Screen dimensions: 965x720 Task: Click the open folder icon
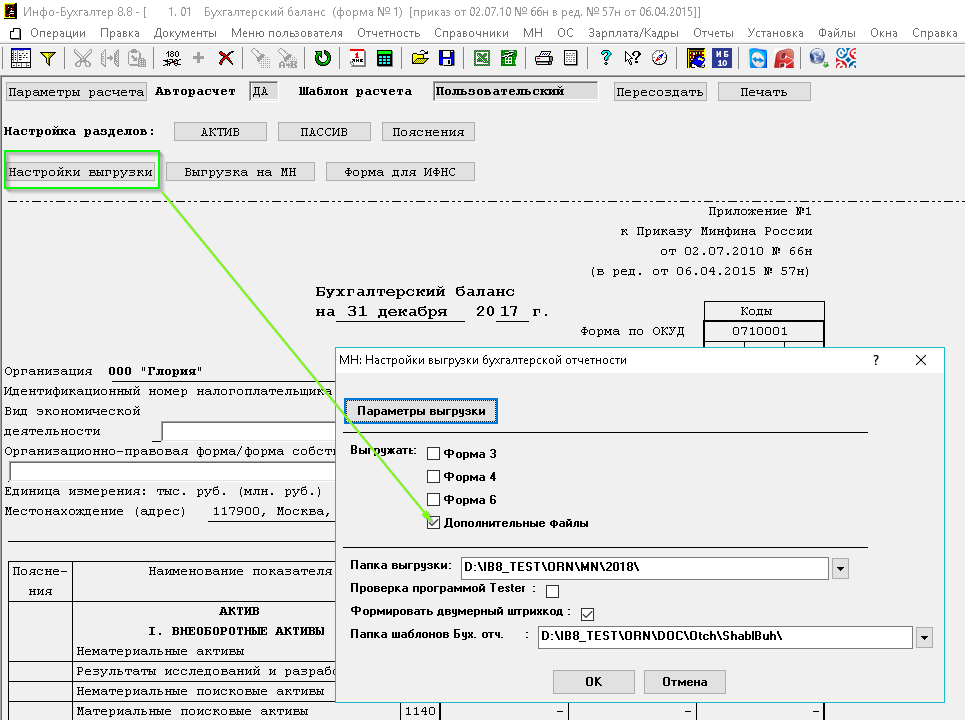[420, 58]
